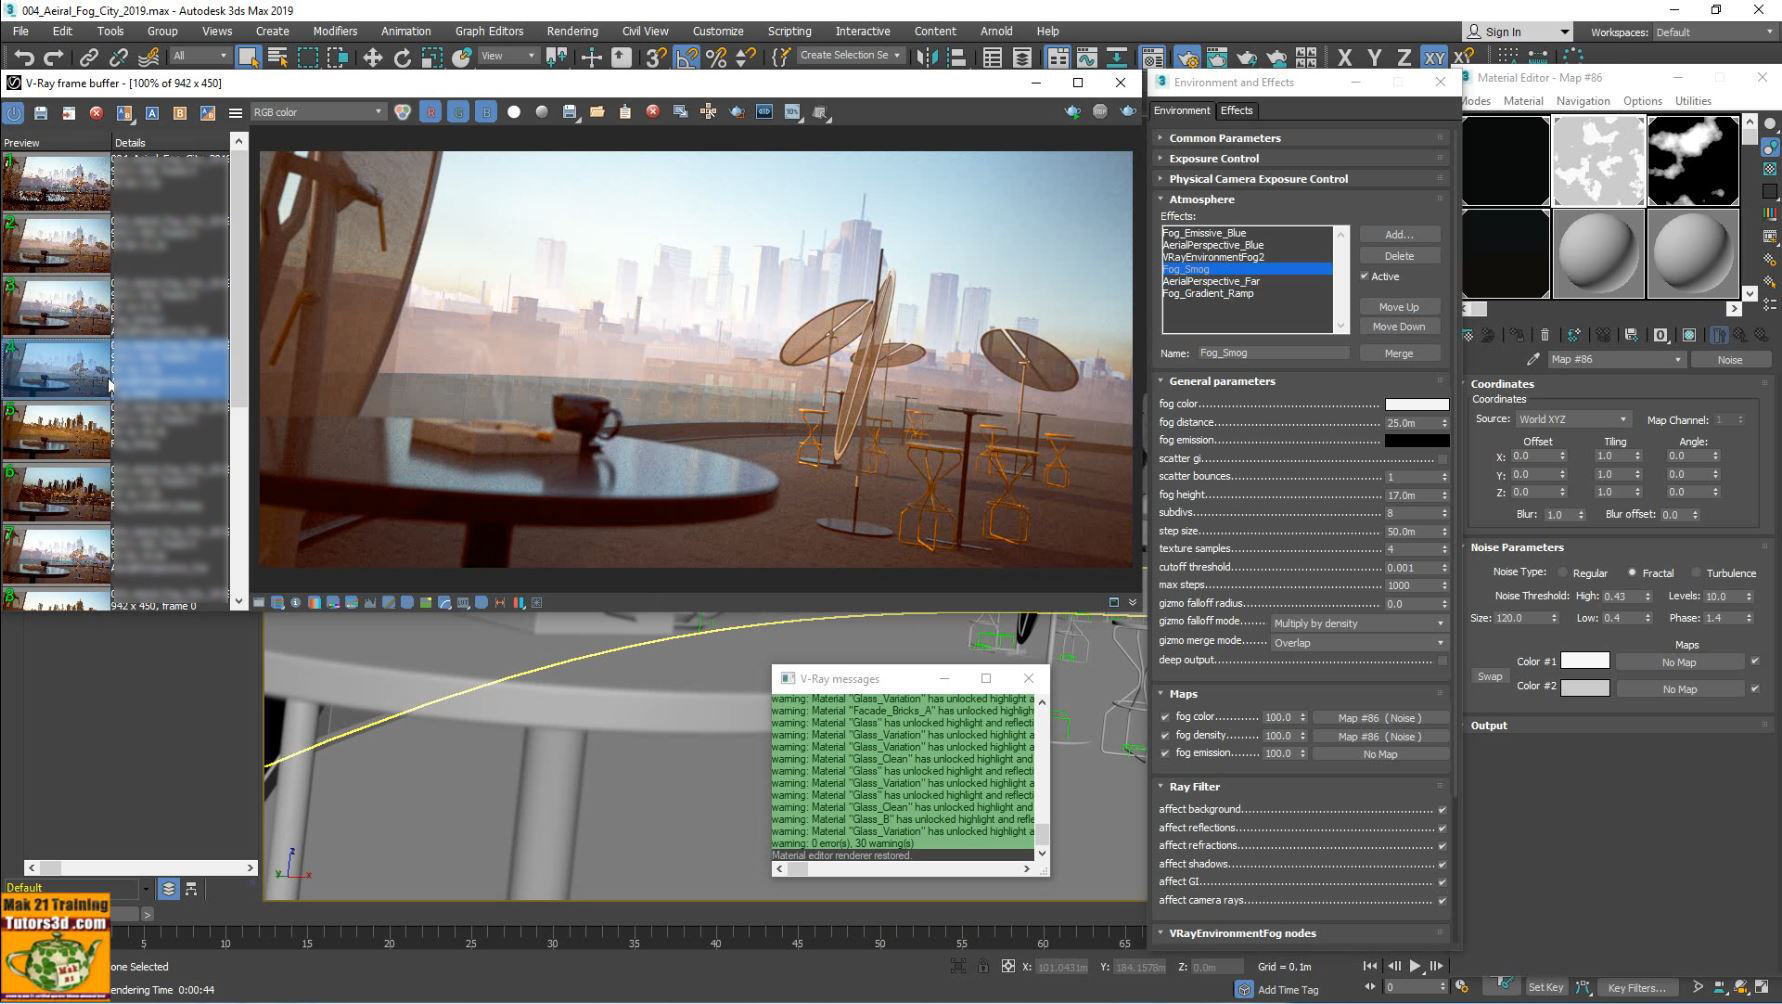Uncheck affect camera rays option

1442,901
